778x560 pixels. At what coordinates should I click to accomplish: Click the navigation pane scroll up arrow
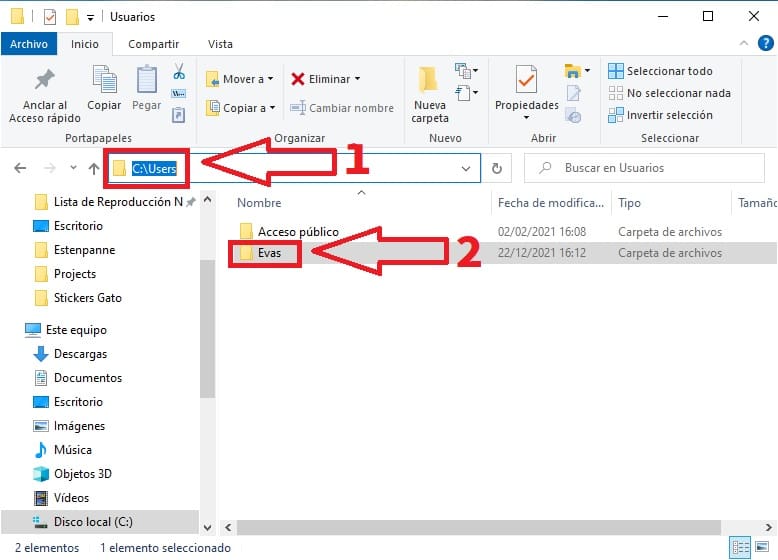[207, 199]
